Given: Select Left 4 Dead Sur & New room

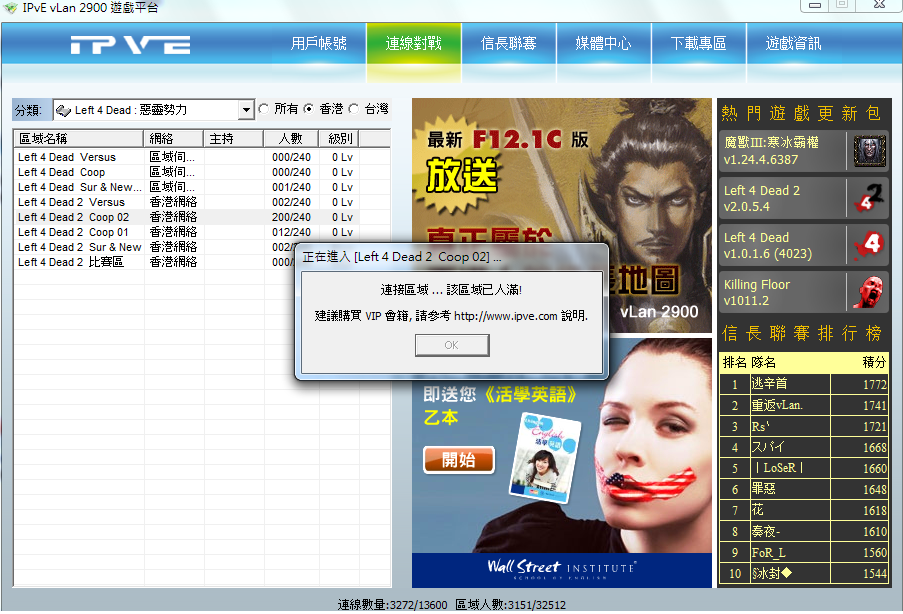Looking at the screenshot, I should pos(187,187).
